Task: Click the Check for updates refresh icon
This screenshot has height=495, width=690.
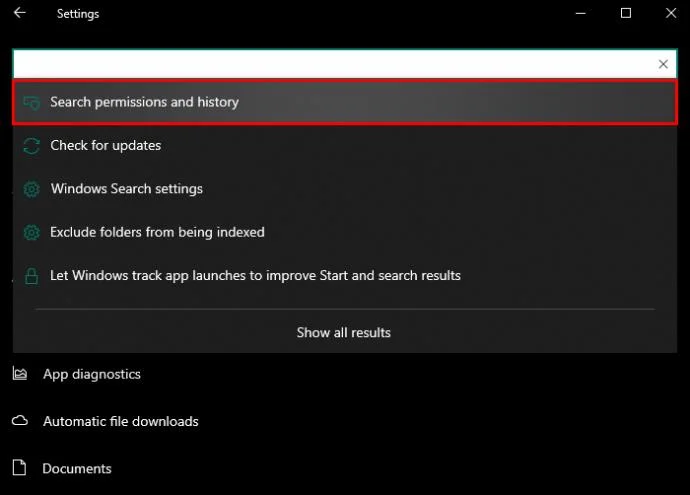Action: [x=32, y=146]
